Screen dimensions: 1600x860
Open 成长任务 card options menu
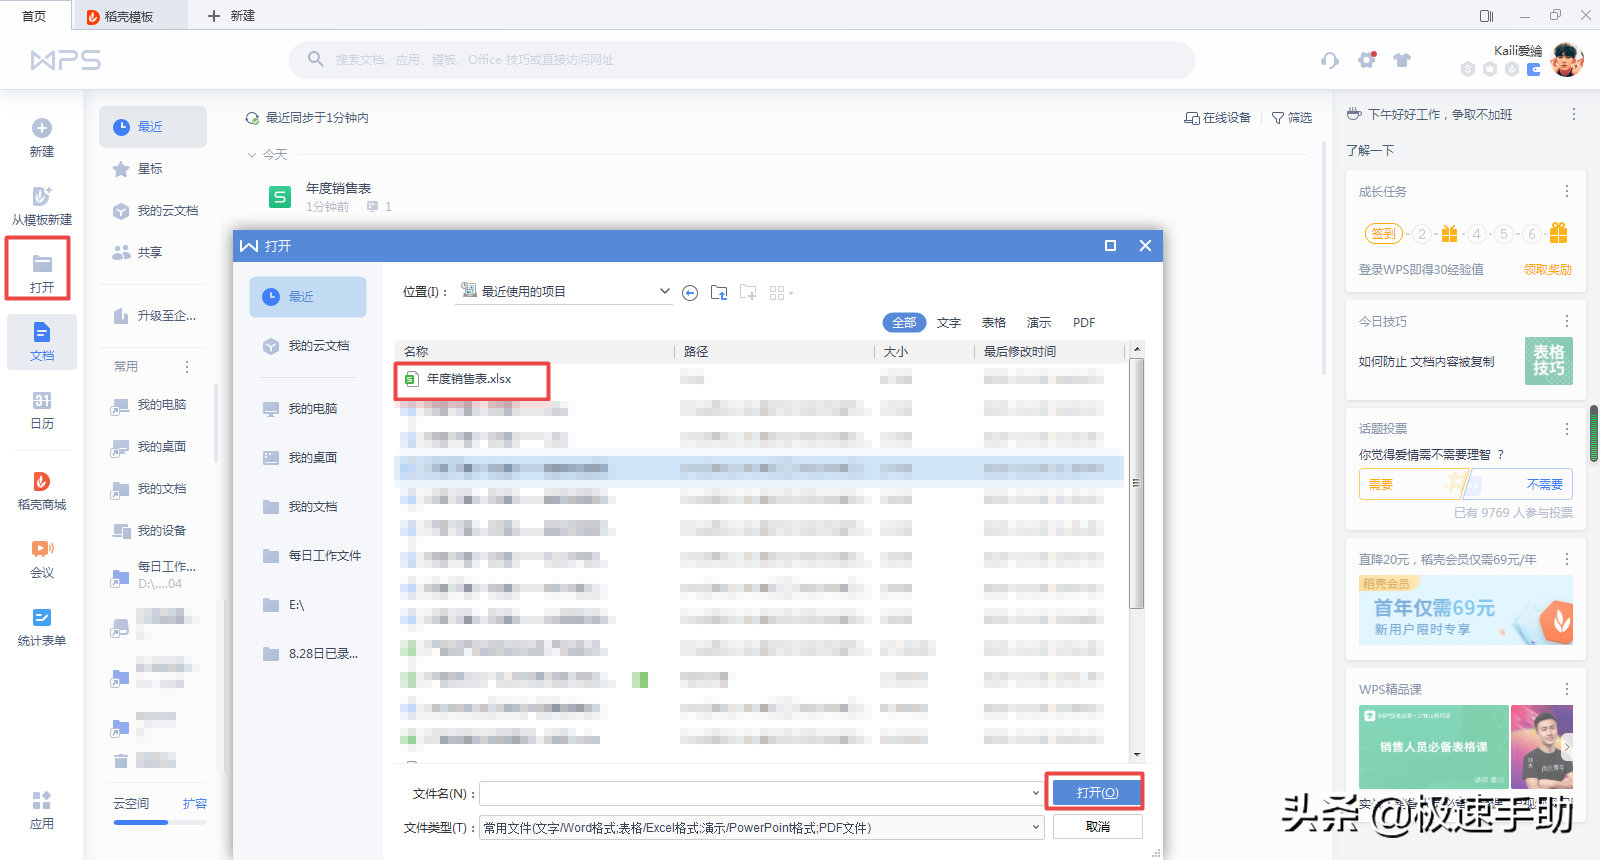[x=1567, y=191]
